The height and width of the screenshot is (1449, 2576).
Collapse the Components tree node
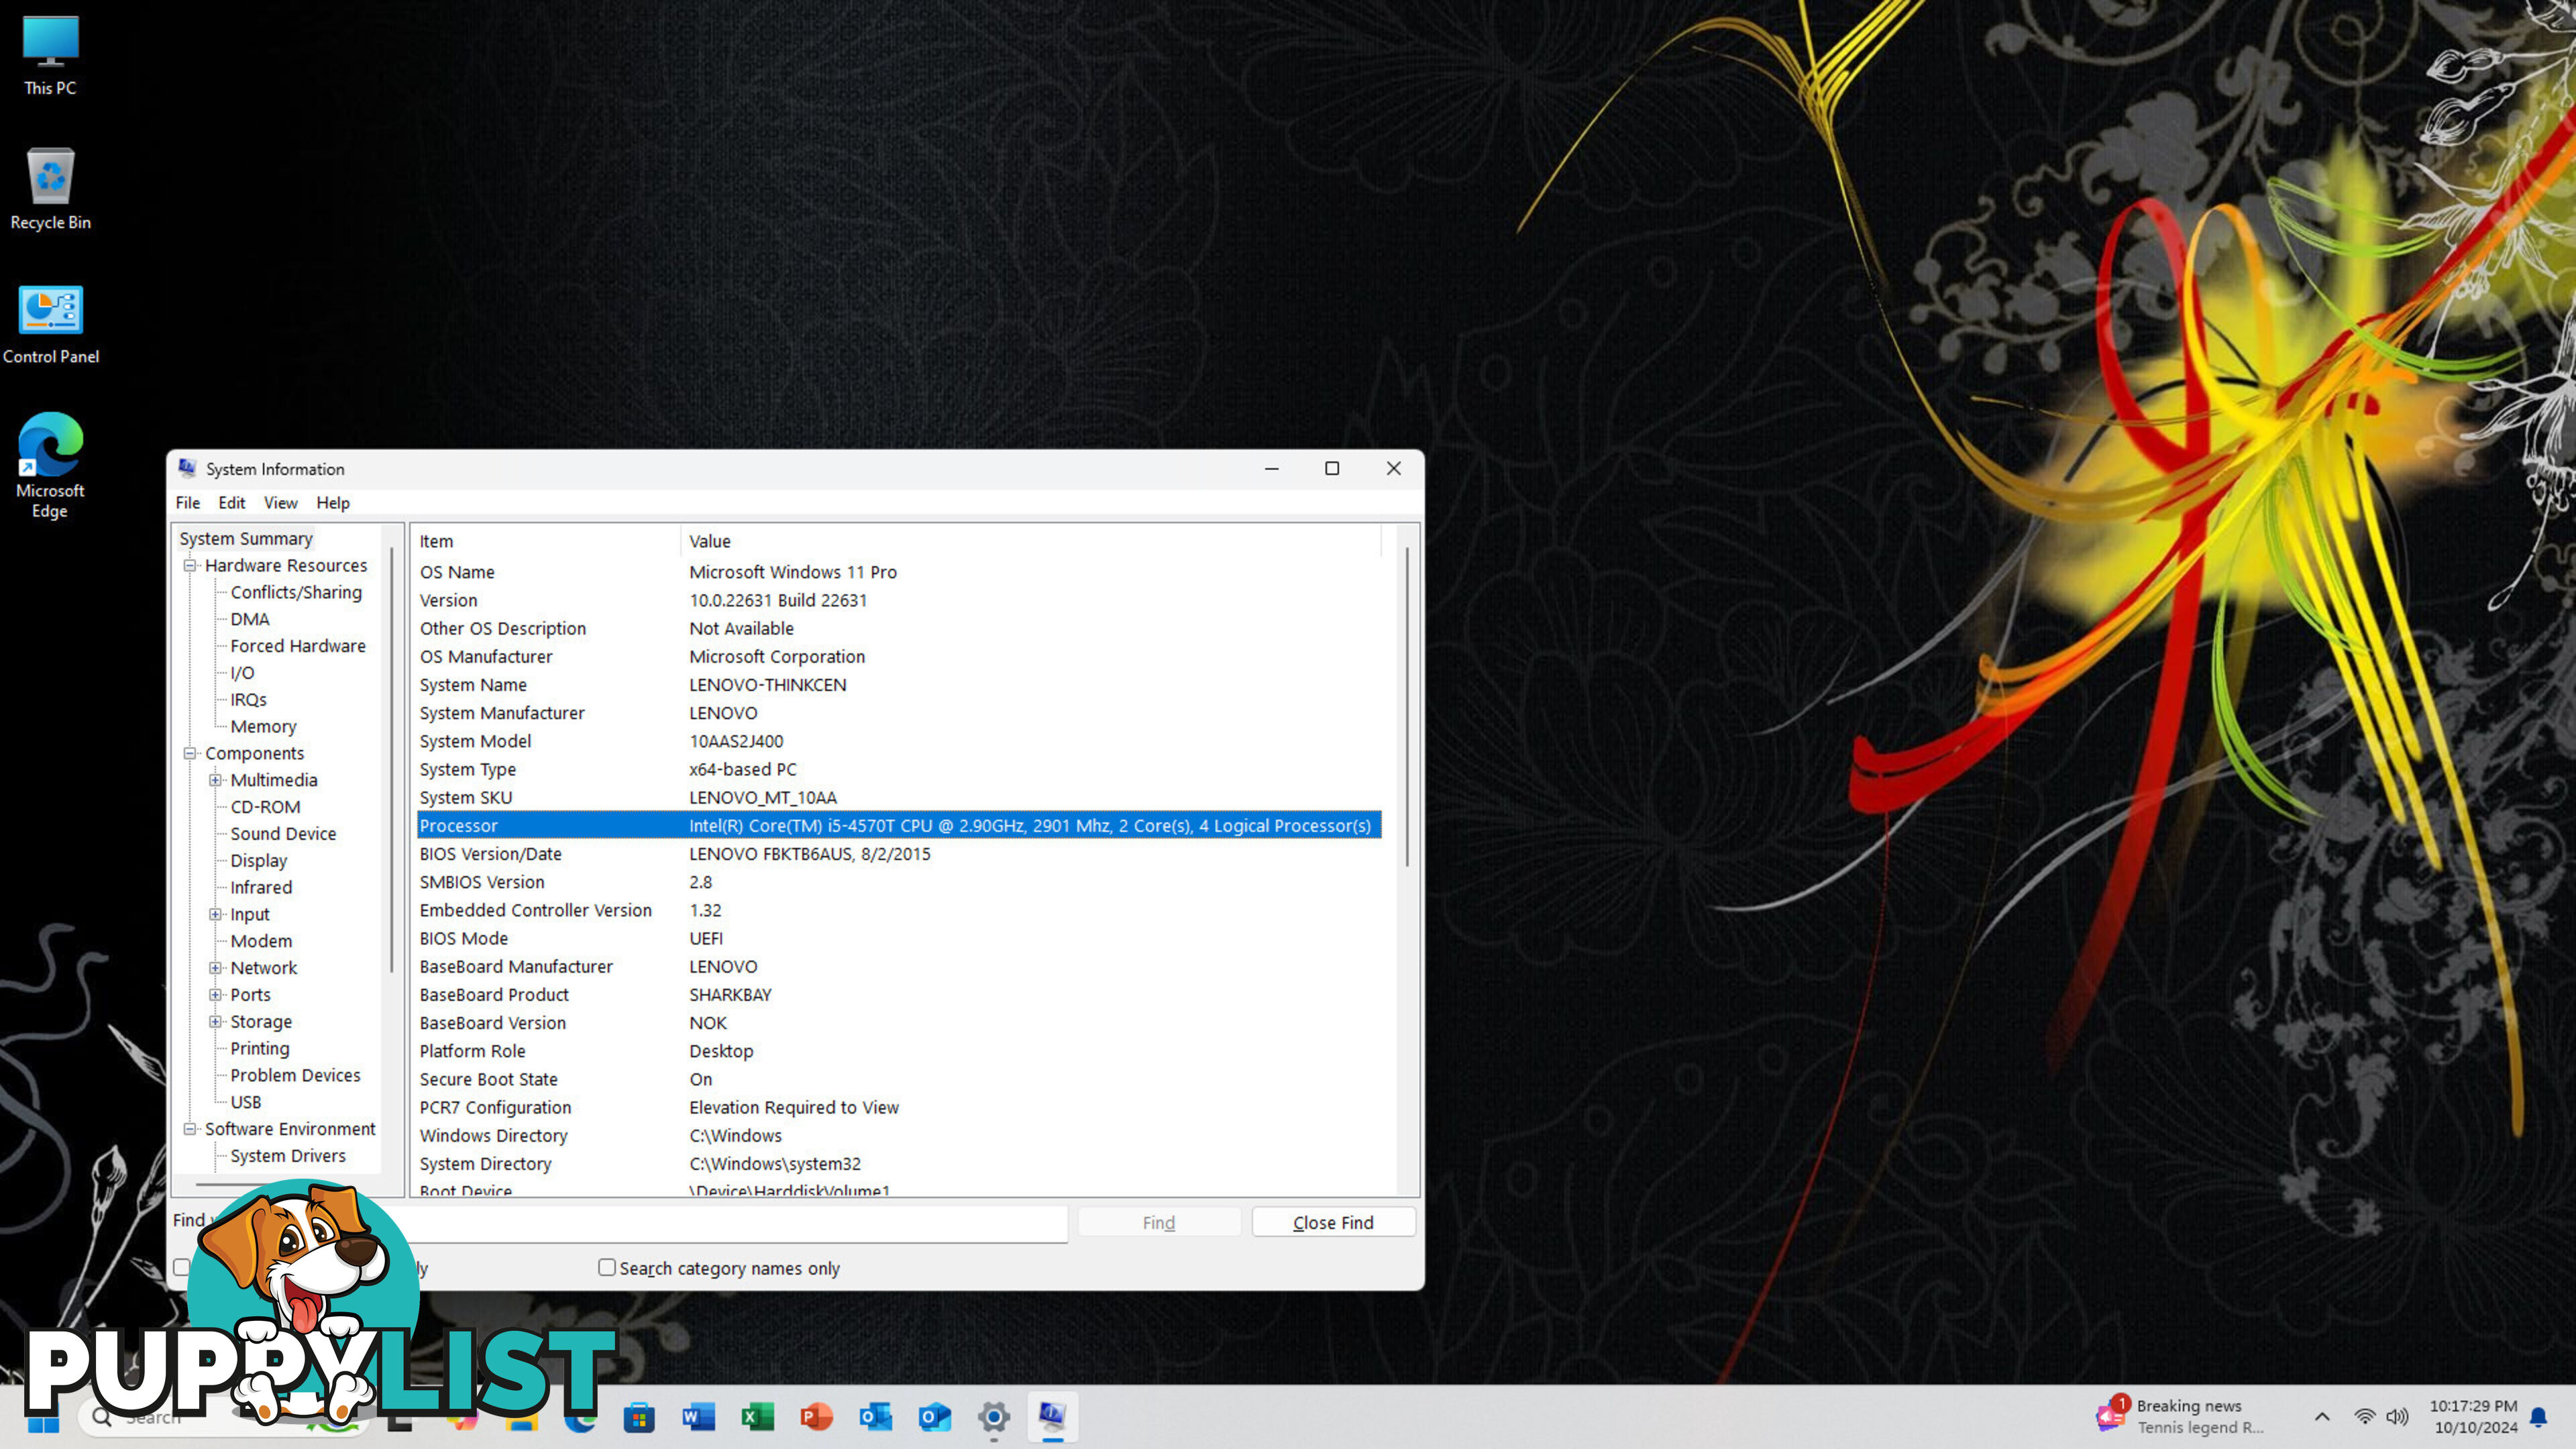(x=189, y=753)
